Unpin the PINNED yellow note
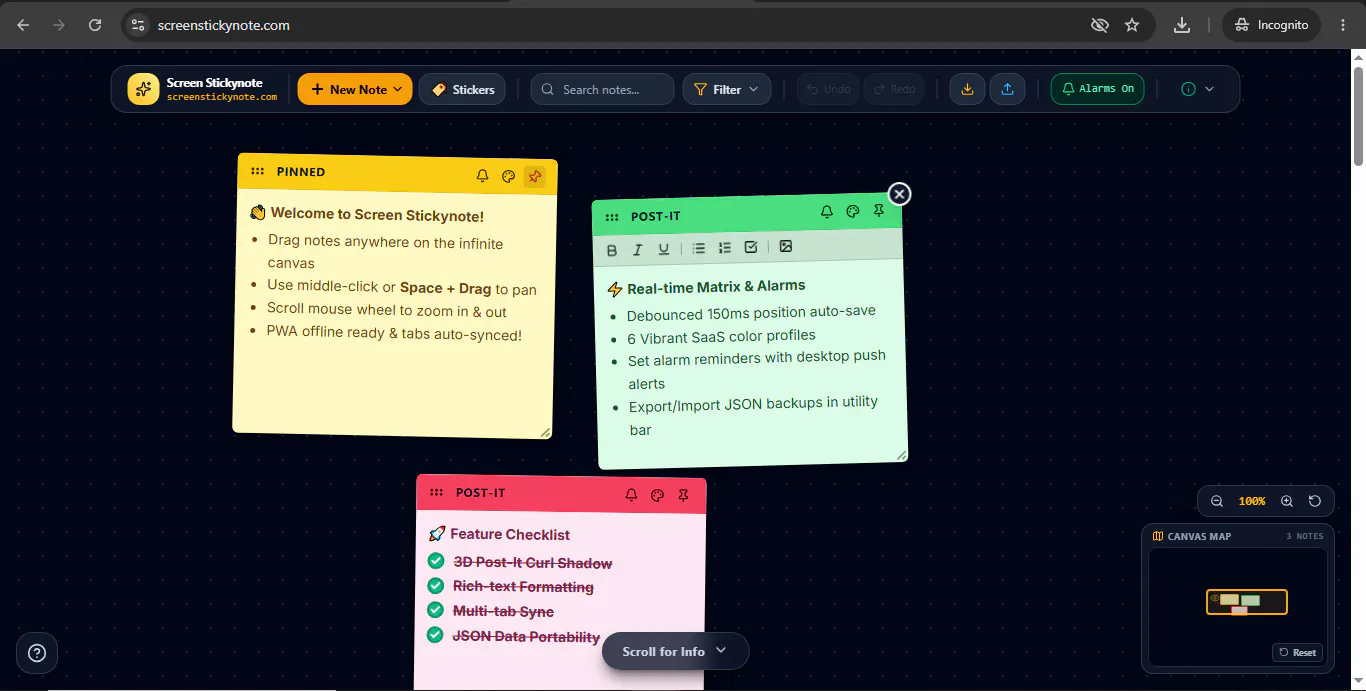The width and height of the screenshot is (1366, 691). click(x=534, y=178)
